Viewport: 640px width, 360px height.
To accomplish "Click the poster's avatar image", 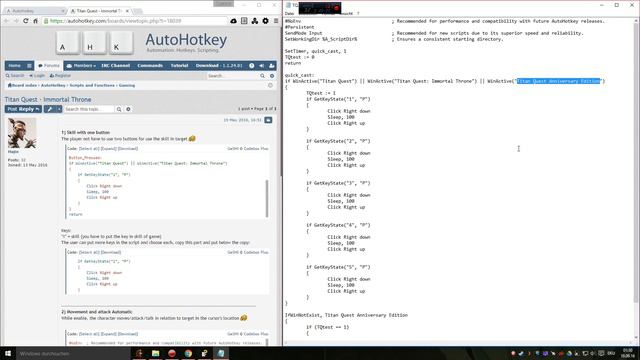I will click(22, 133).
